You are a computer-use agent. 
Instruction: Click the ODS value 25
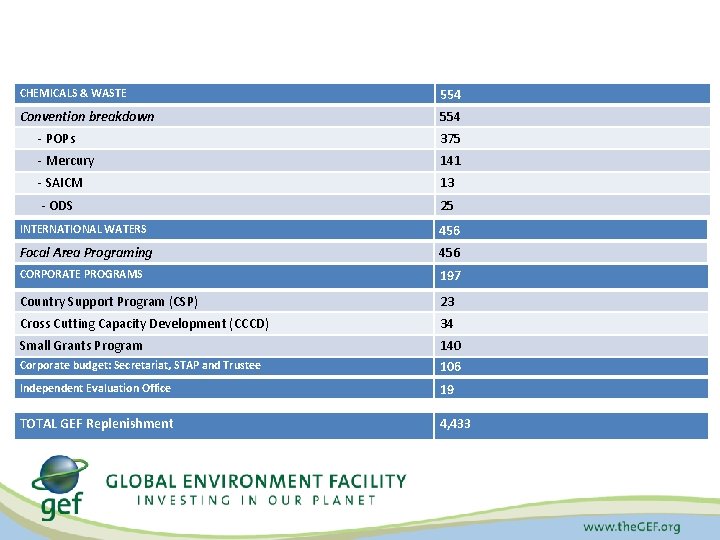click(447, 206)
